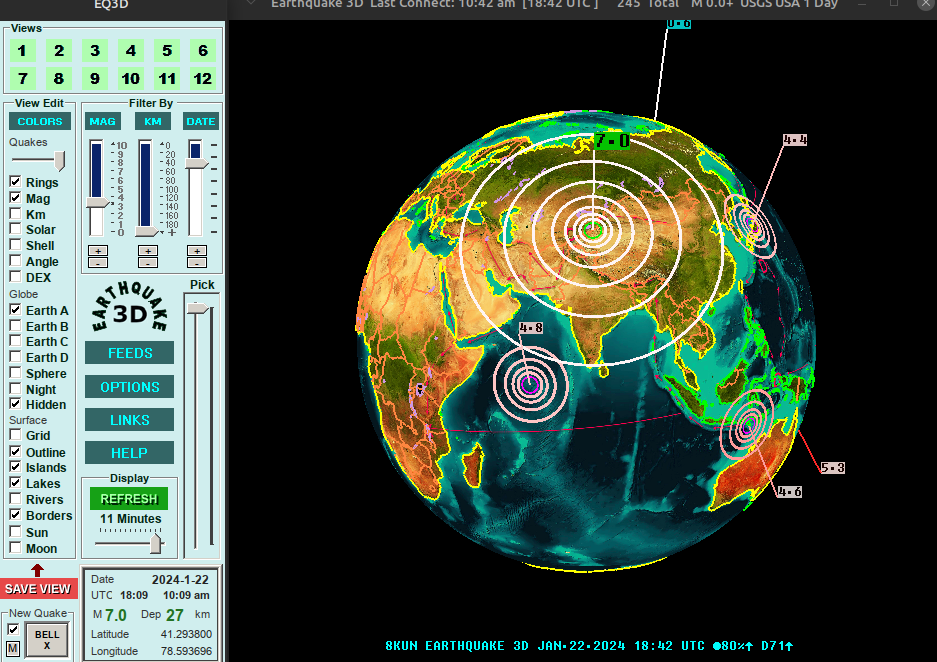Select view preset 12
Screen dimensions: 937x662
[203, 78]
